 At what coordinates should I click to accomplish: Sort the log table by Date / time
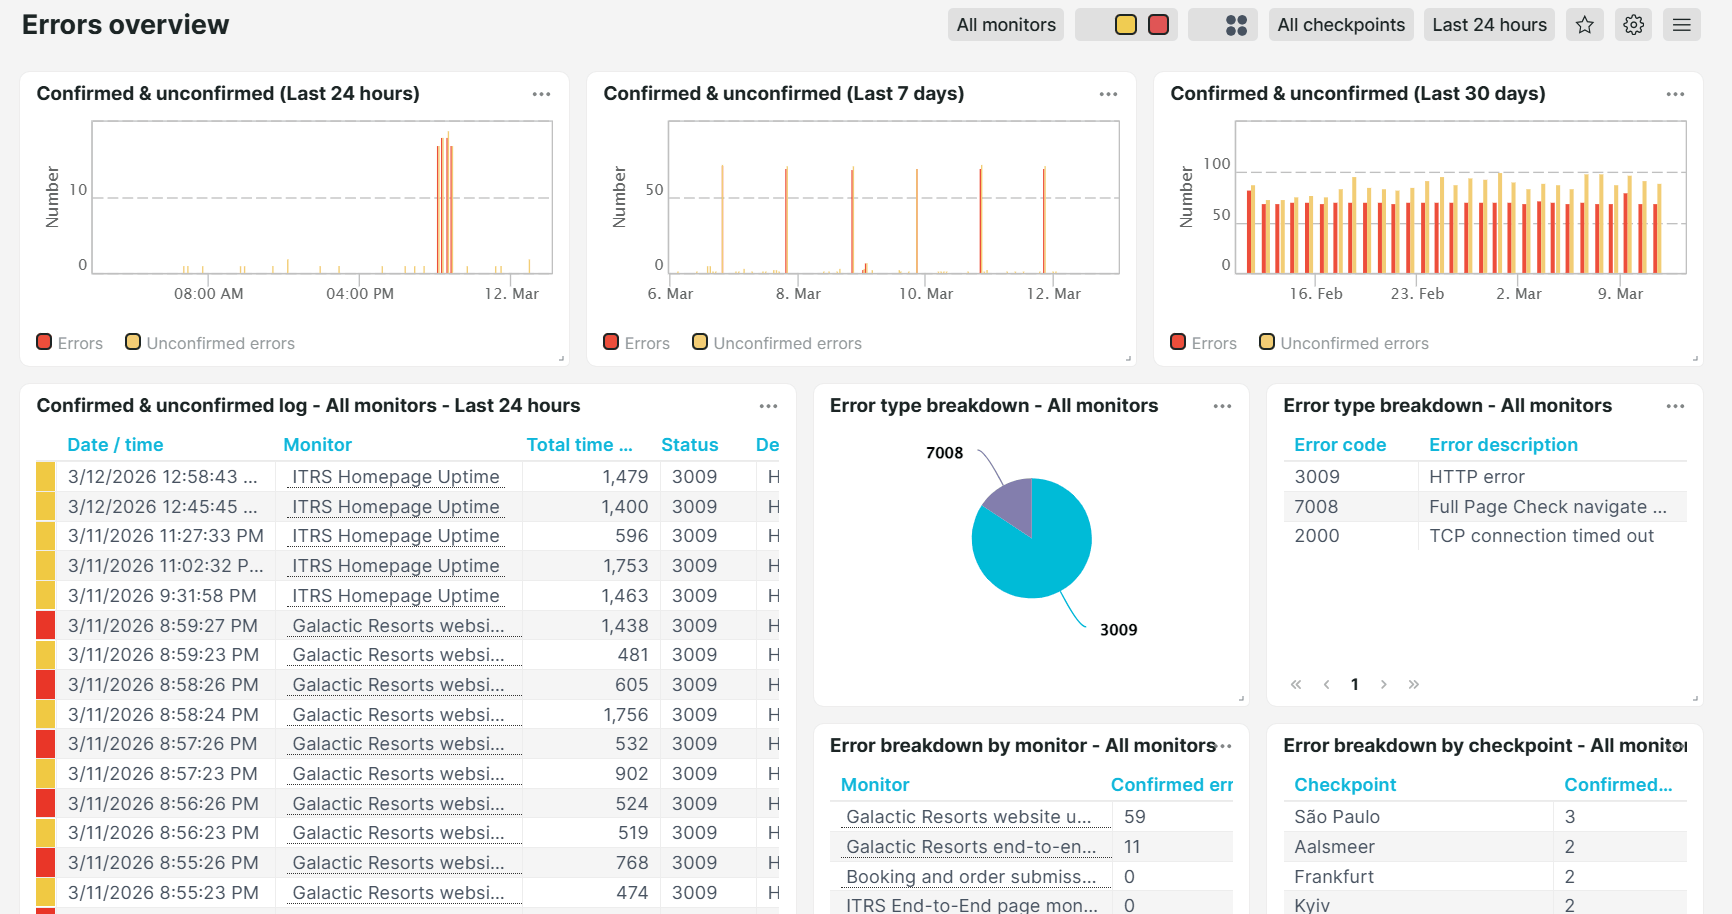(x=115, y=444)
